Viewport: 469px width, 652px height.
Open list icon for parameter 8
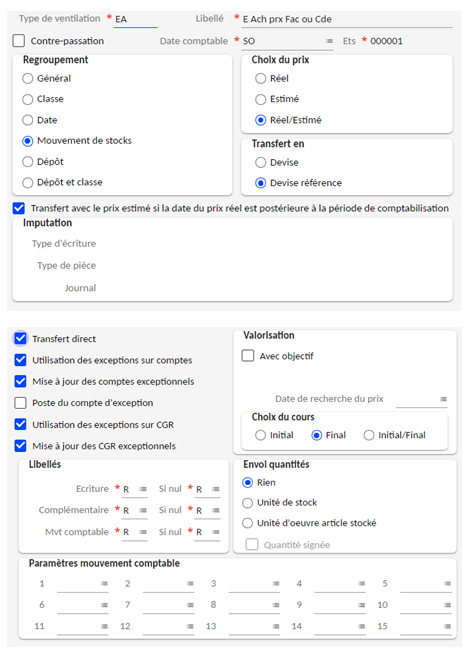point(276,605)
